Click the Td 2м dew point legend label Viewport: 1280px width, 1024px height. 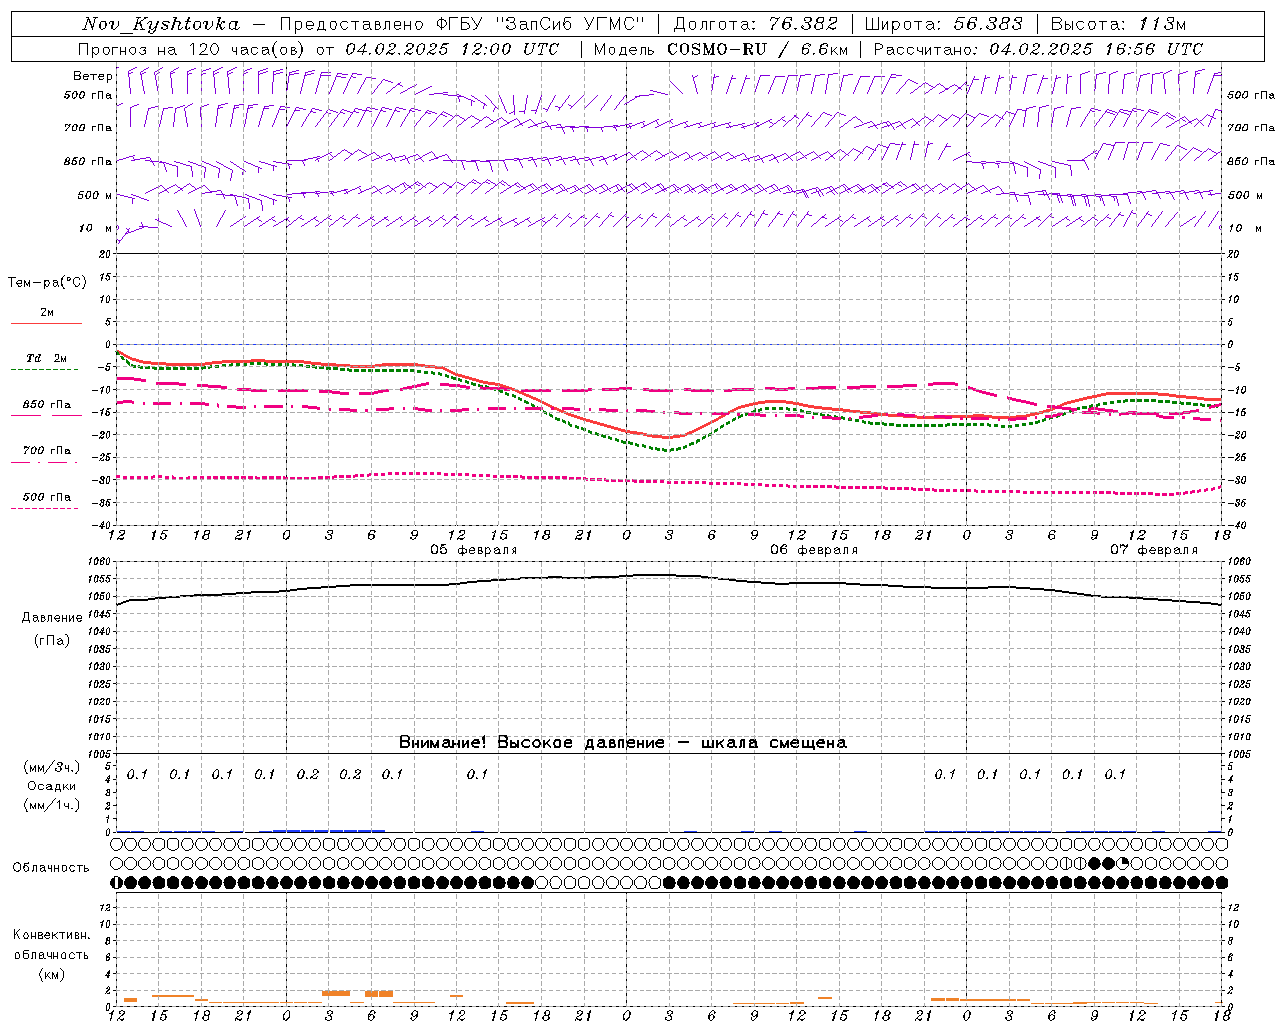[47, 358]
